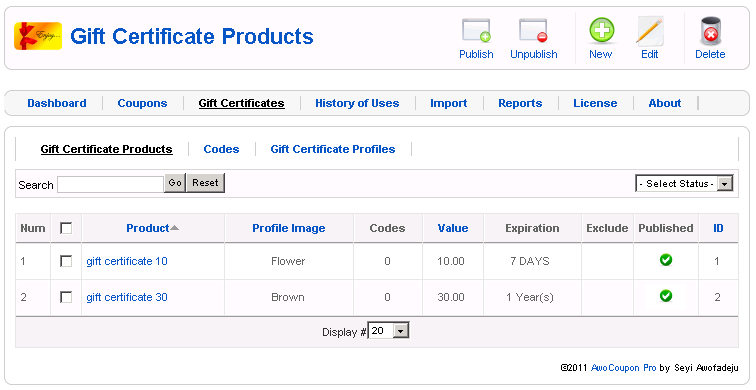Sort by the ID column header
This screenshot has height=390, width=756.
coord(718,228)
